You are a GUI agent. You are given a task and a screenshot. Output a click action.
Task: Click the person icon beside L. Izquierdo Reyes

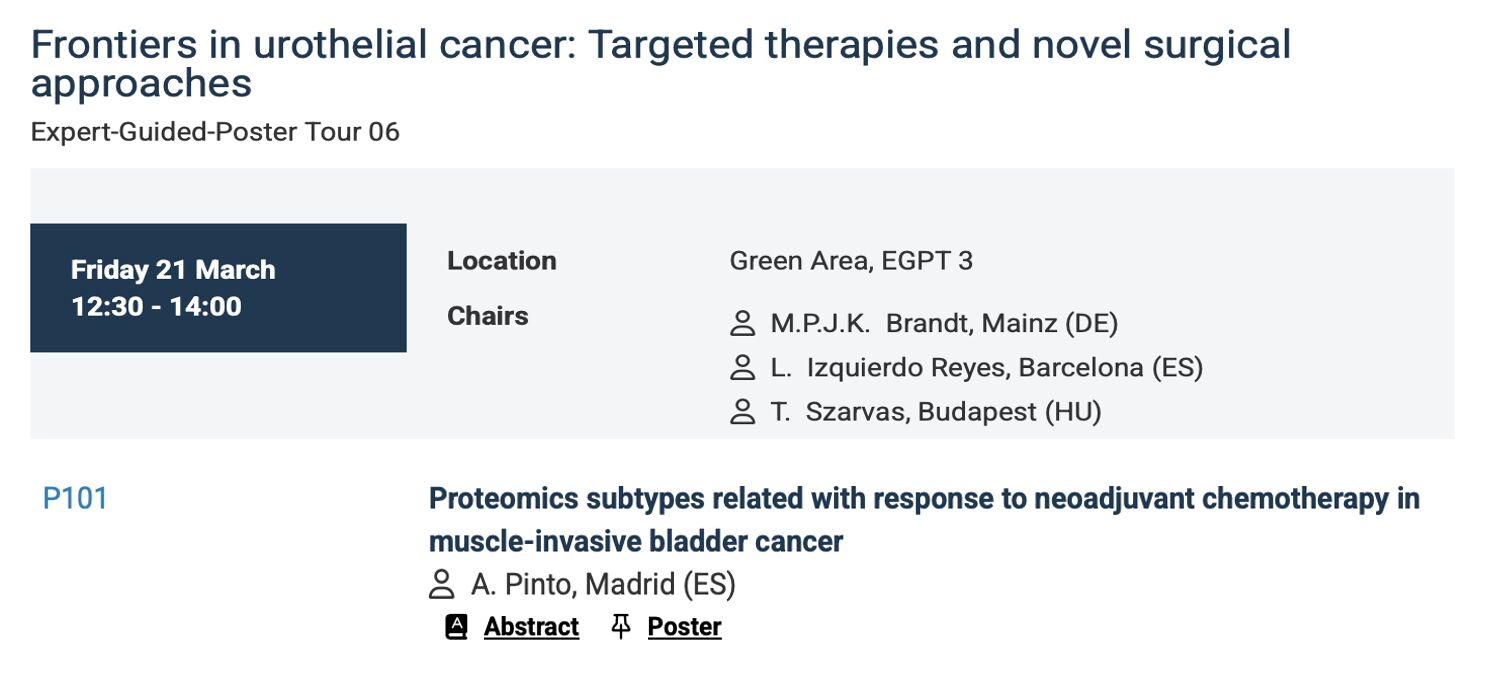pos(742,368)
